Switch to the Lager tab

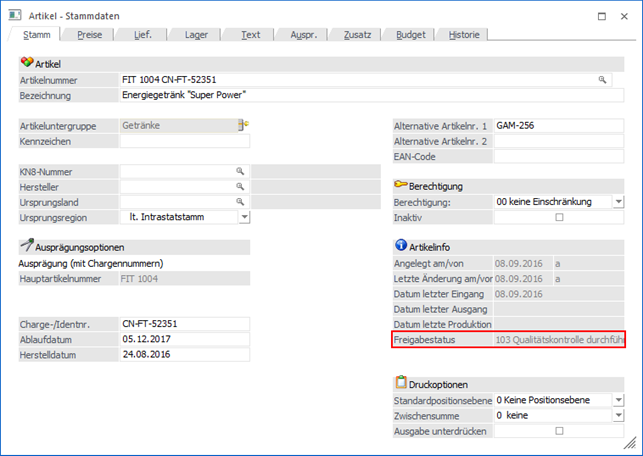click(x=196, y=35)
